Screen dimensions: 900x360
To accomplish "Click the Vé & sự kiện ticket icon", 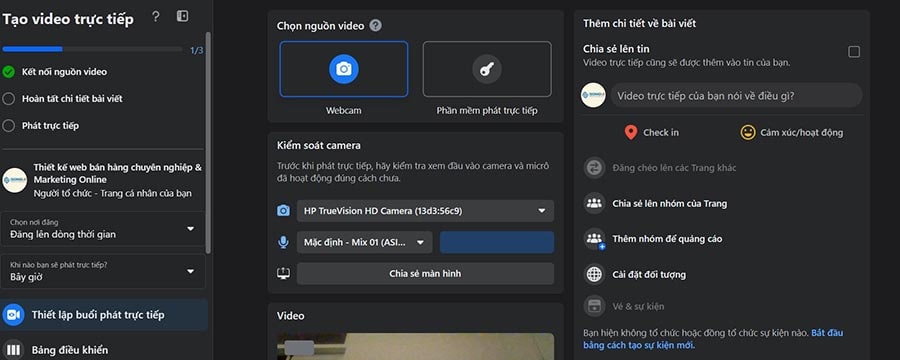I will (595, 306).
